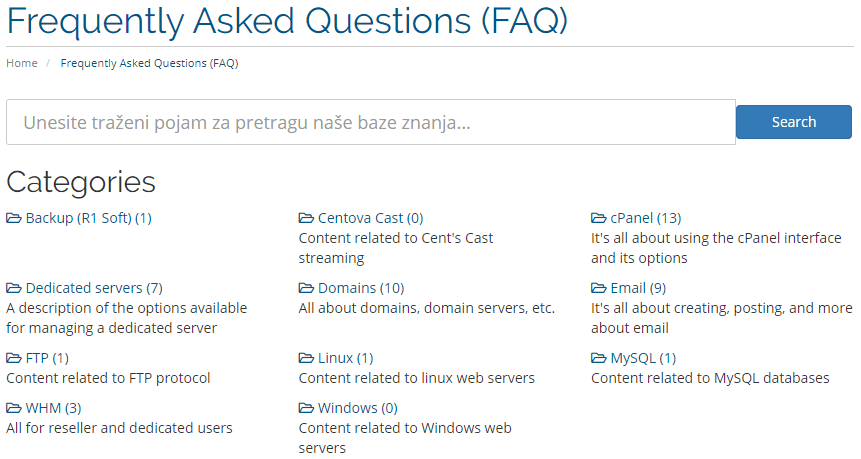The width and height of the screenshot is (861, 459).
Task: Click the folder icon next to Linux
Action: (306, 359)
